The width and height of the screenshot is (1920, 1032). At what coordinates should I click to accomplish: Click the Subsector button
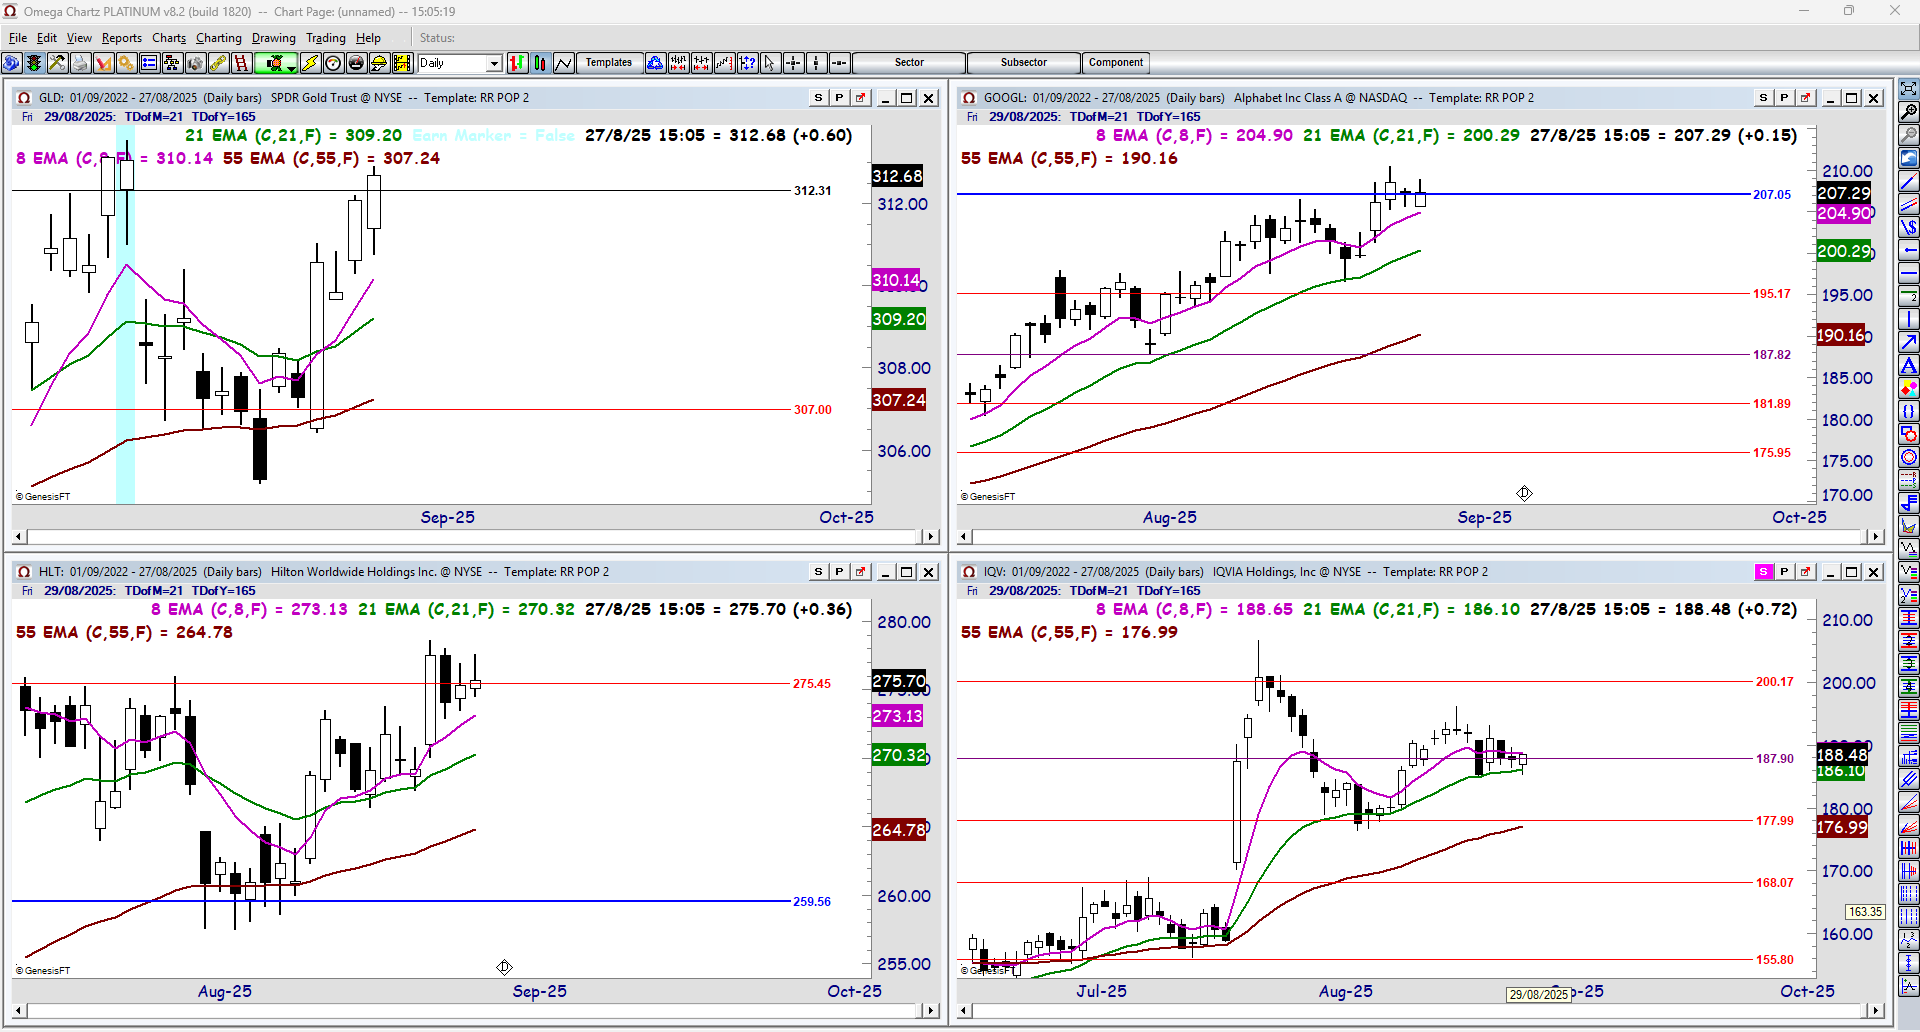(1024, 63)
